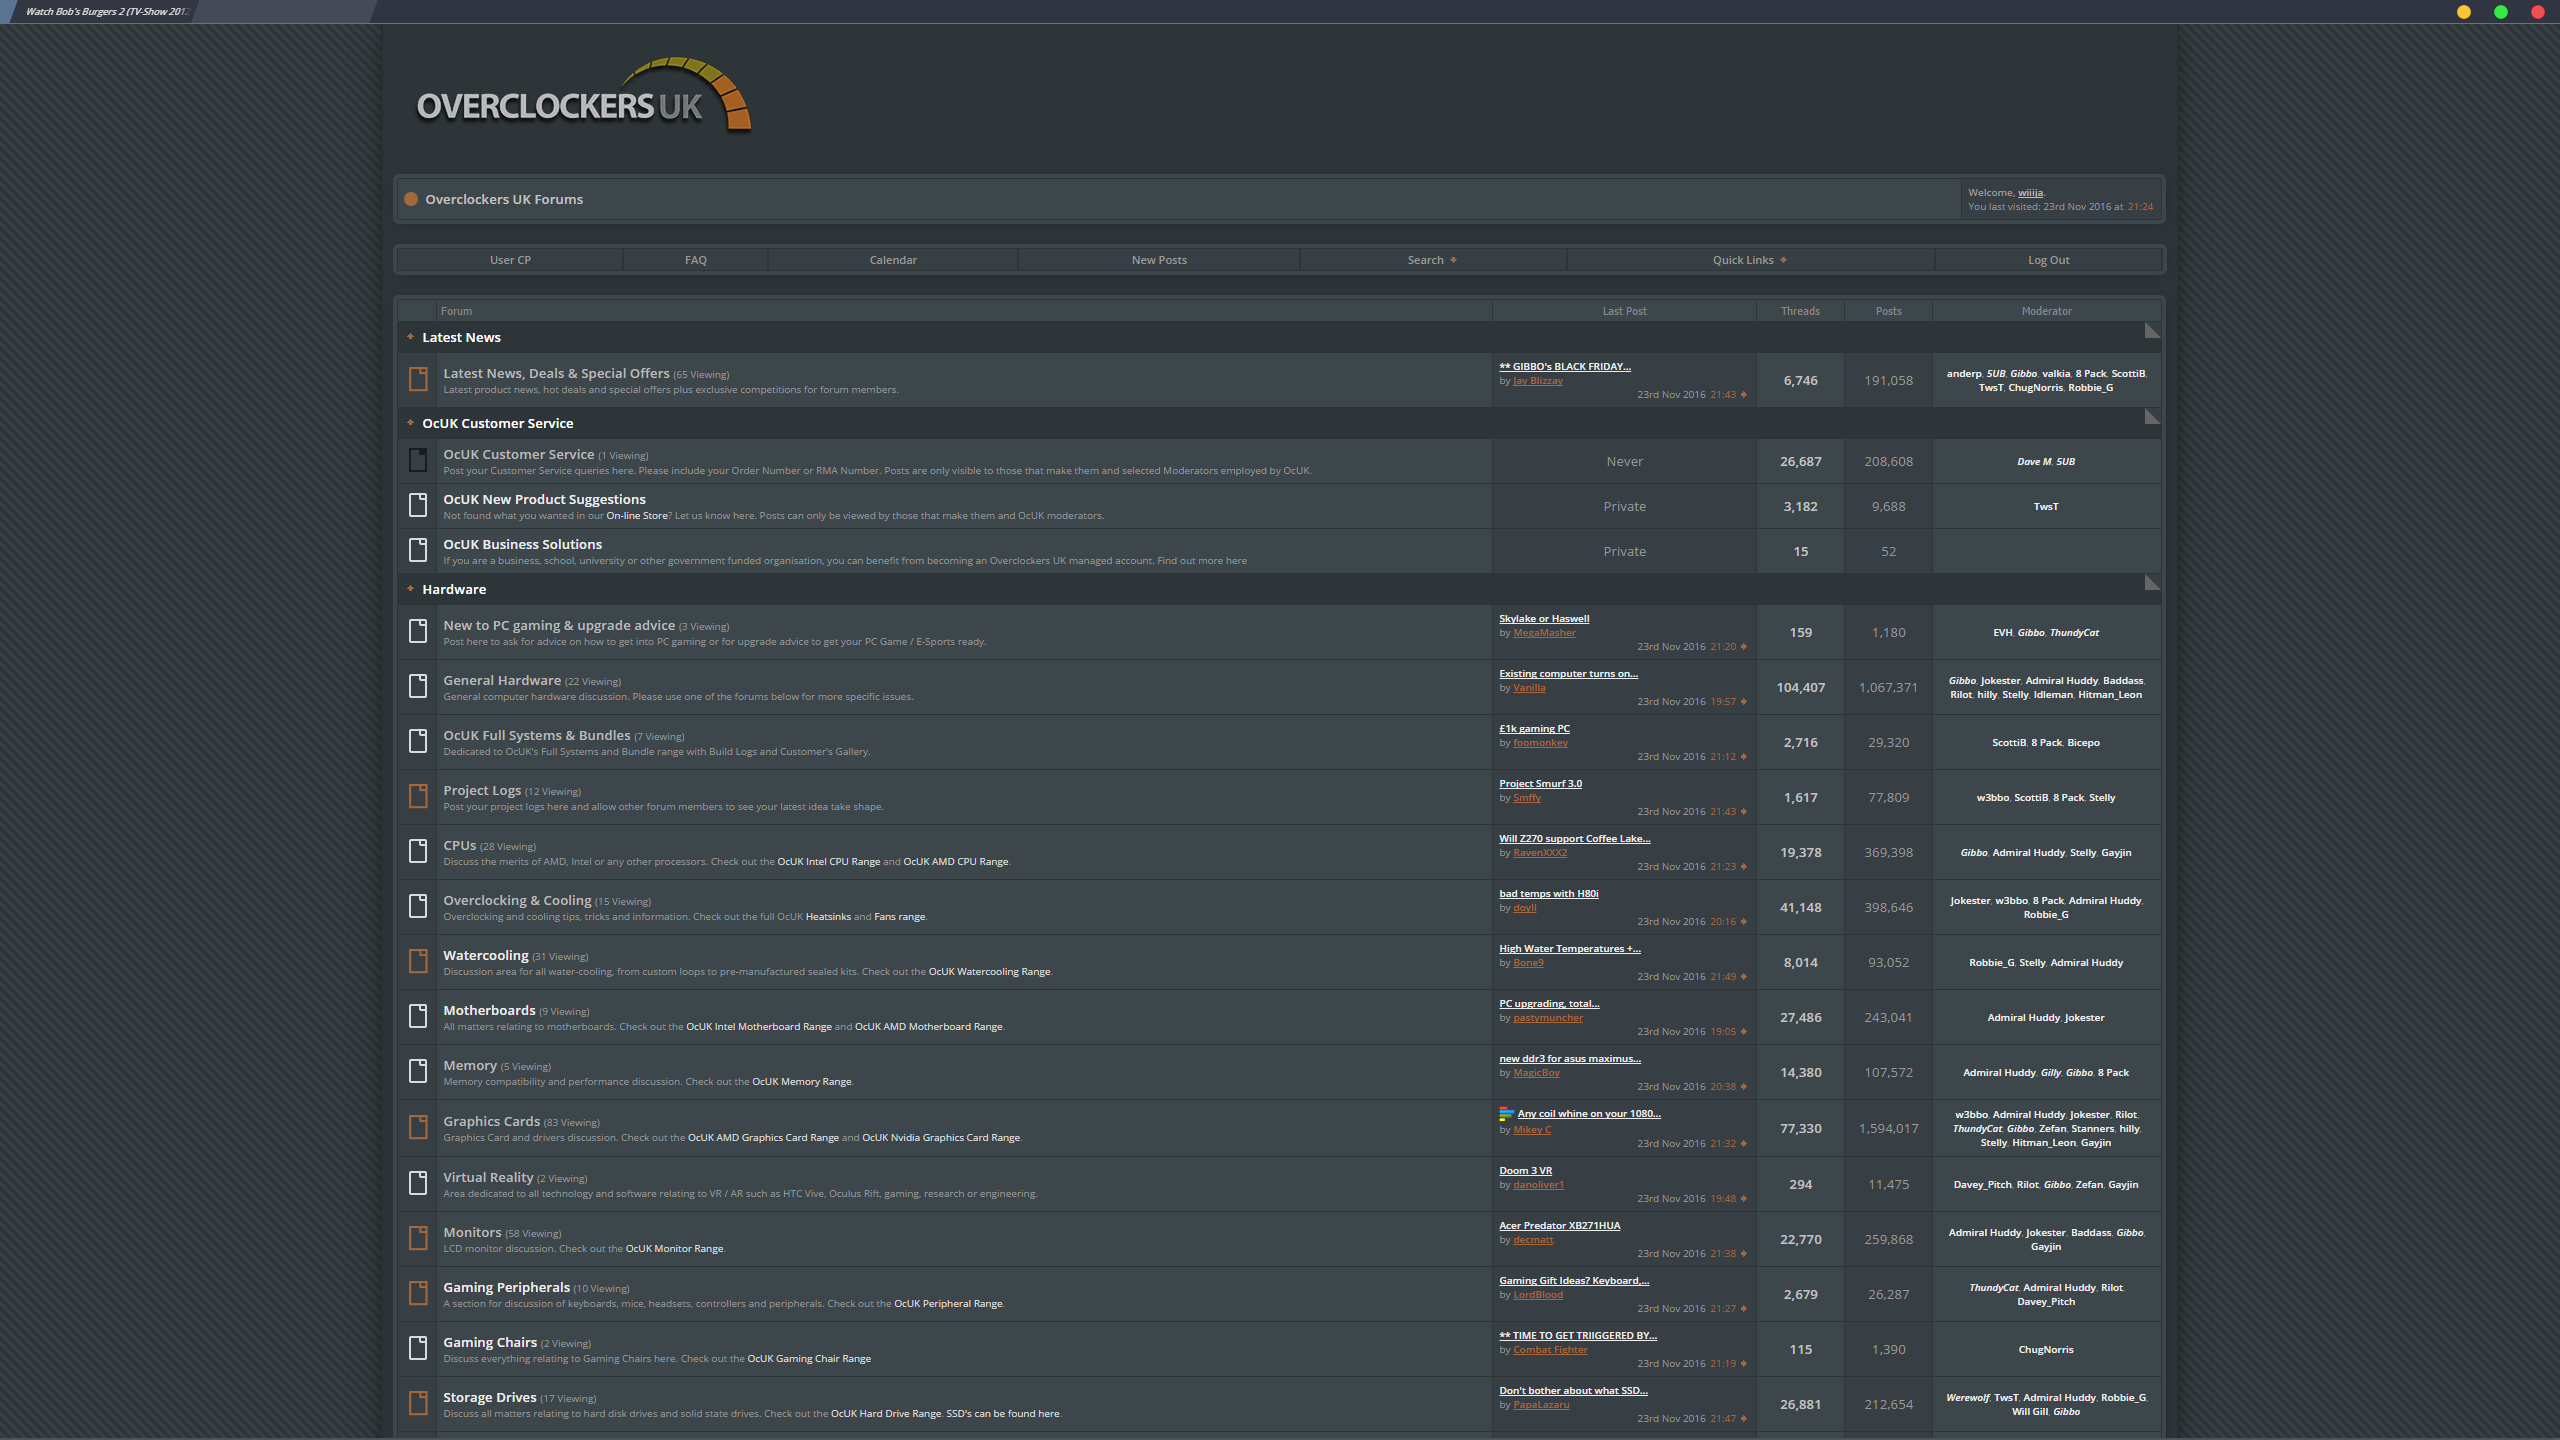Click forum status icon for Overclocking & Cooling
Image resolution: width=2560 pixels, height=1440 pixels.
pyautogui.click(x=418, y=906)
